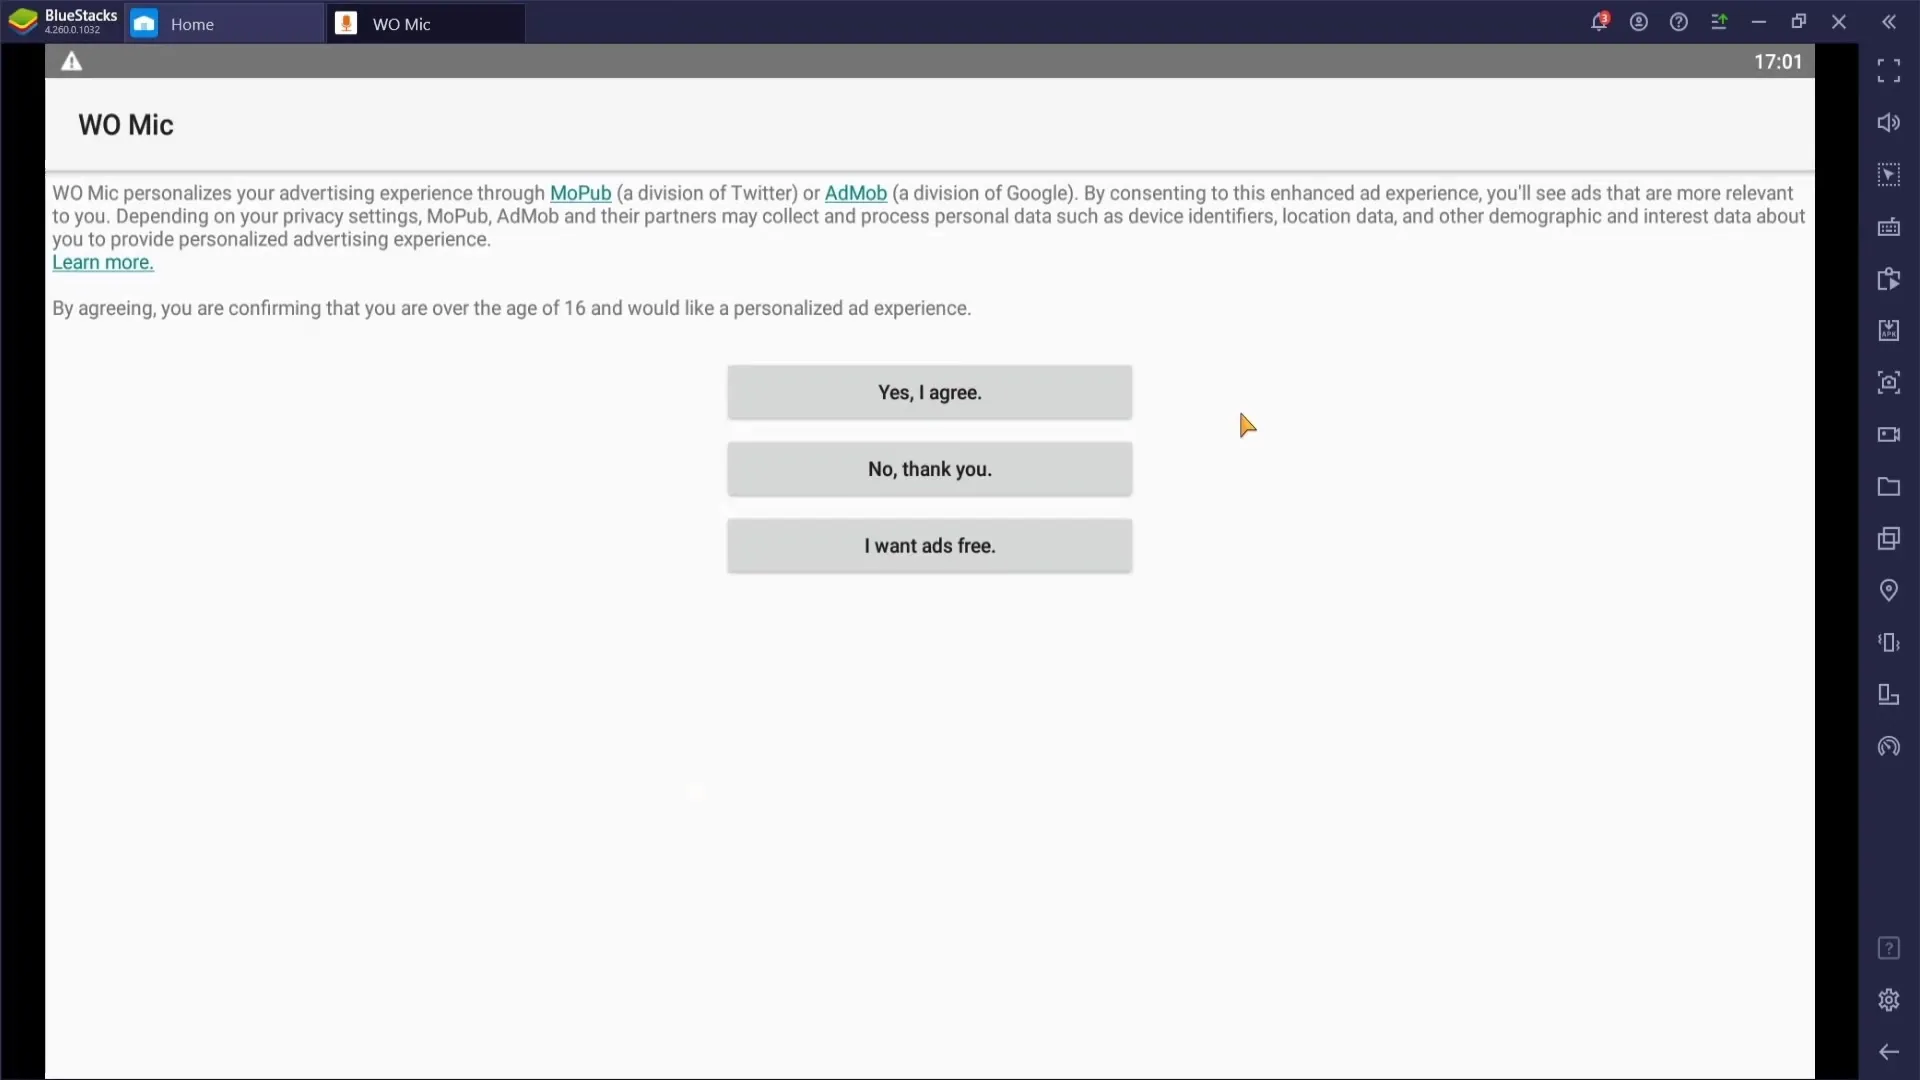Click the warning triangle icon
This screenshot has height=1080, width=1920.
(71, 61)
